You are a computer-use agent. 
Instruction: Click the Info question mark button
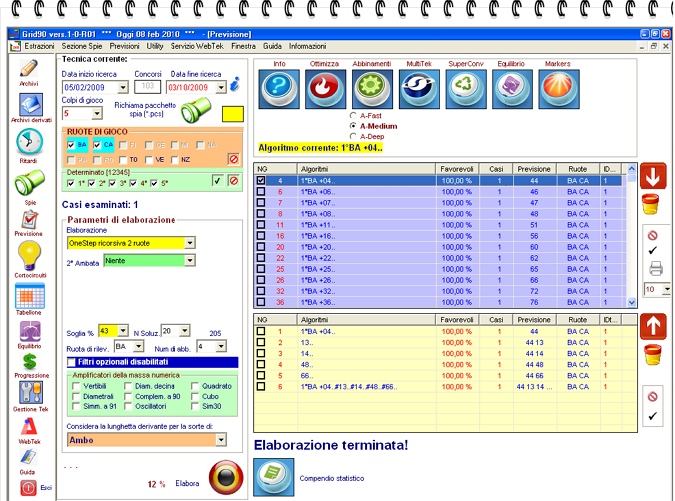coord(279,89)
